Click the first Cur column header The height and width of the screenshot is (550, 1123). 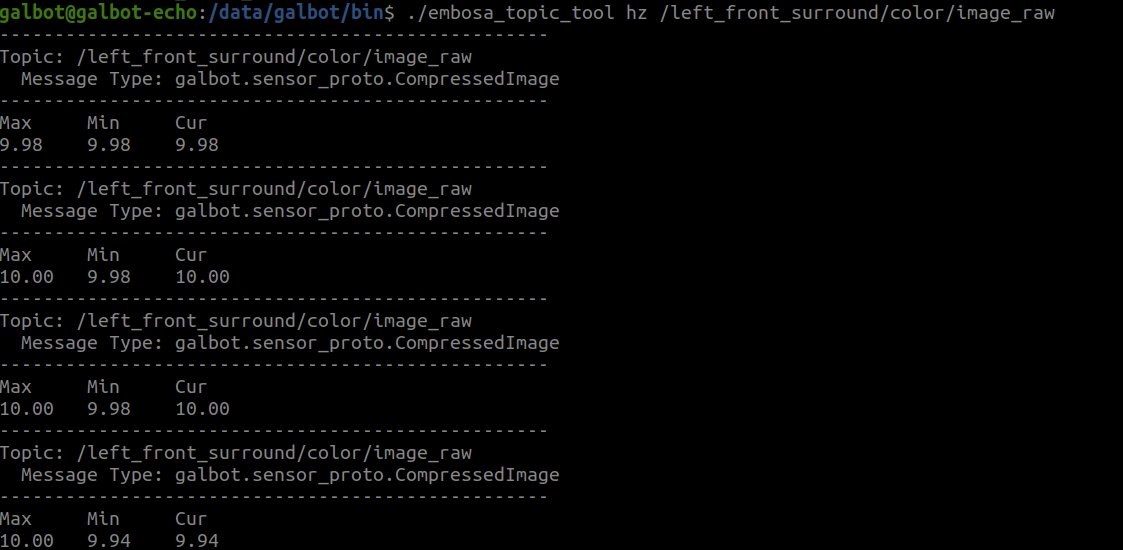pyautogui.click(x=191, y=123)
